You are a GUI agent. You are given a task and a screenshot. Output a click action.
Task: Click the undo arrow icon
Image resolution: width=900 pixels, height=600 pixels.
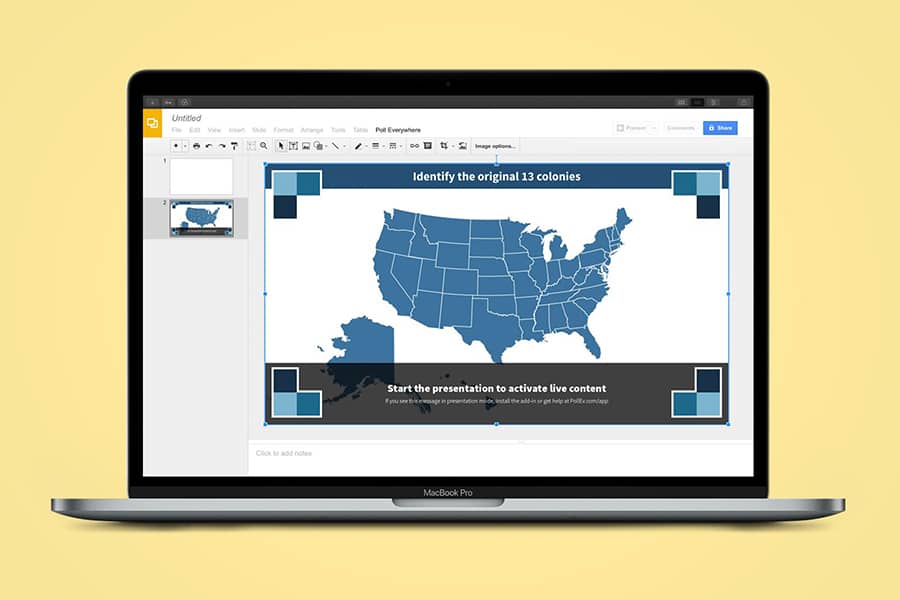[x=209, y=146]
